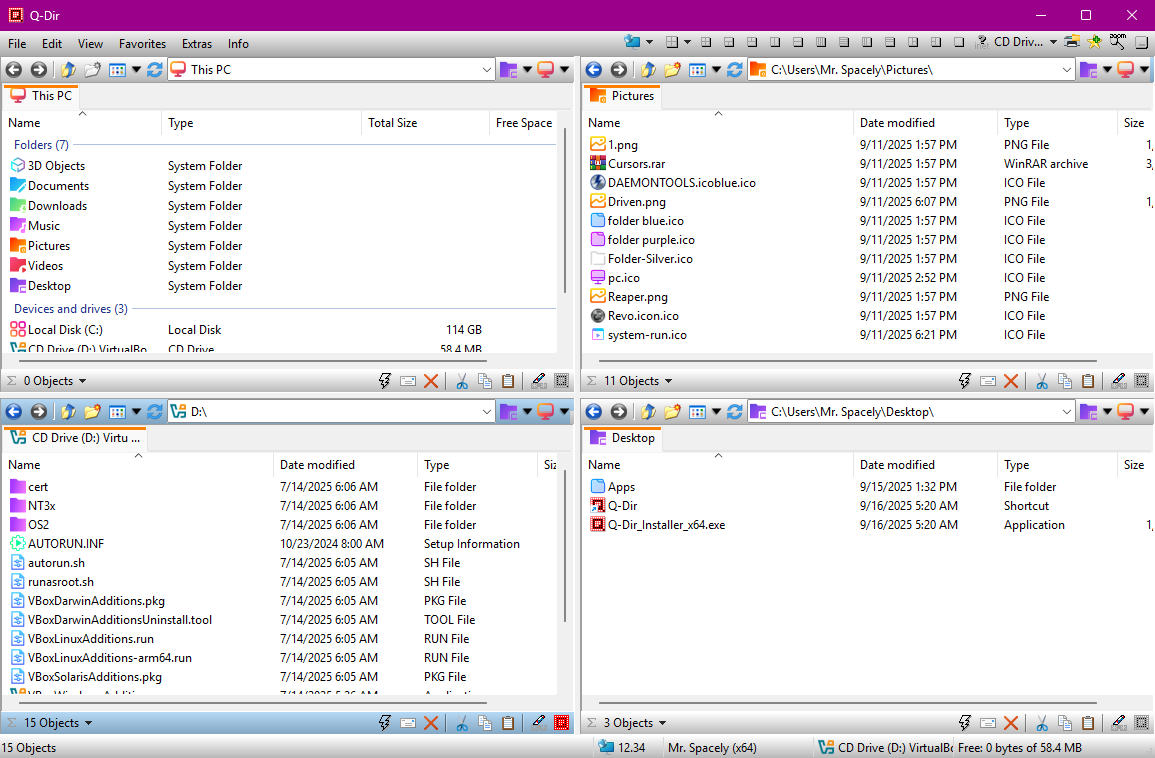Click the purple folder icon in This PC pane
This screenshot has width=1155, height=758.
tap(508, 69)
